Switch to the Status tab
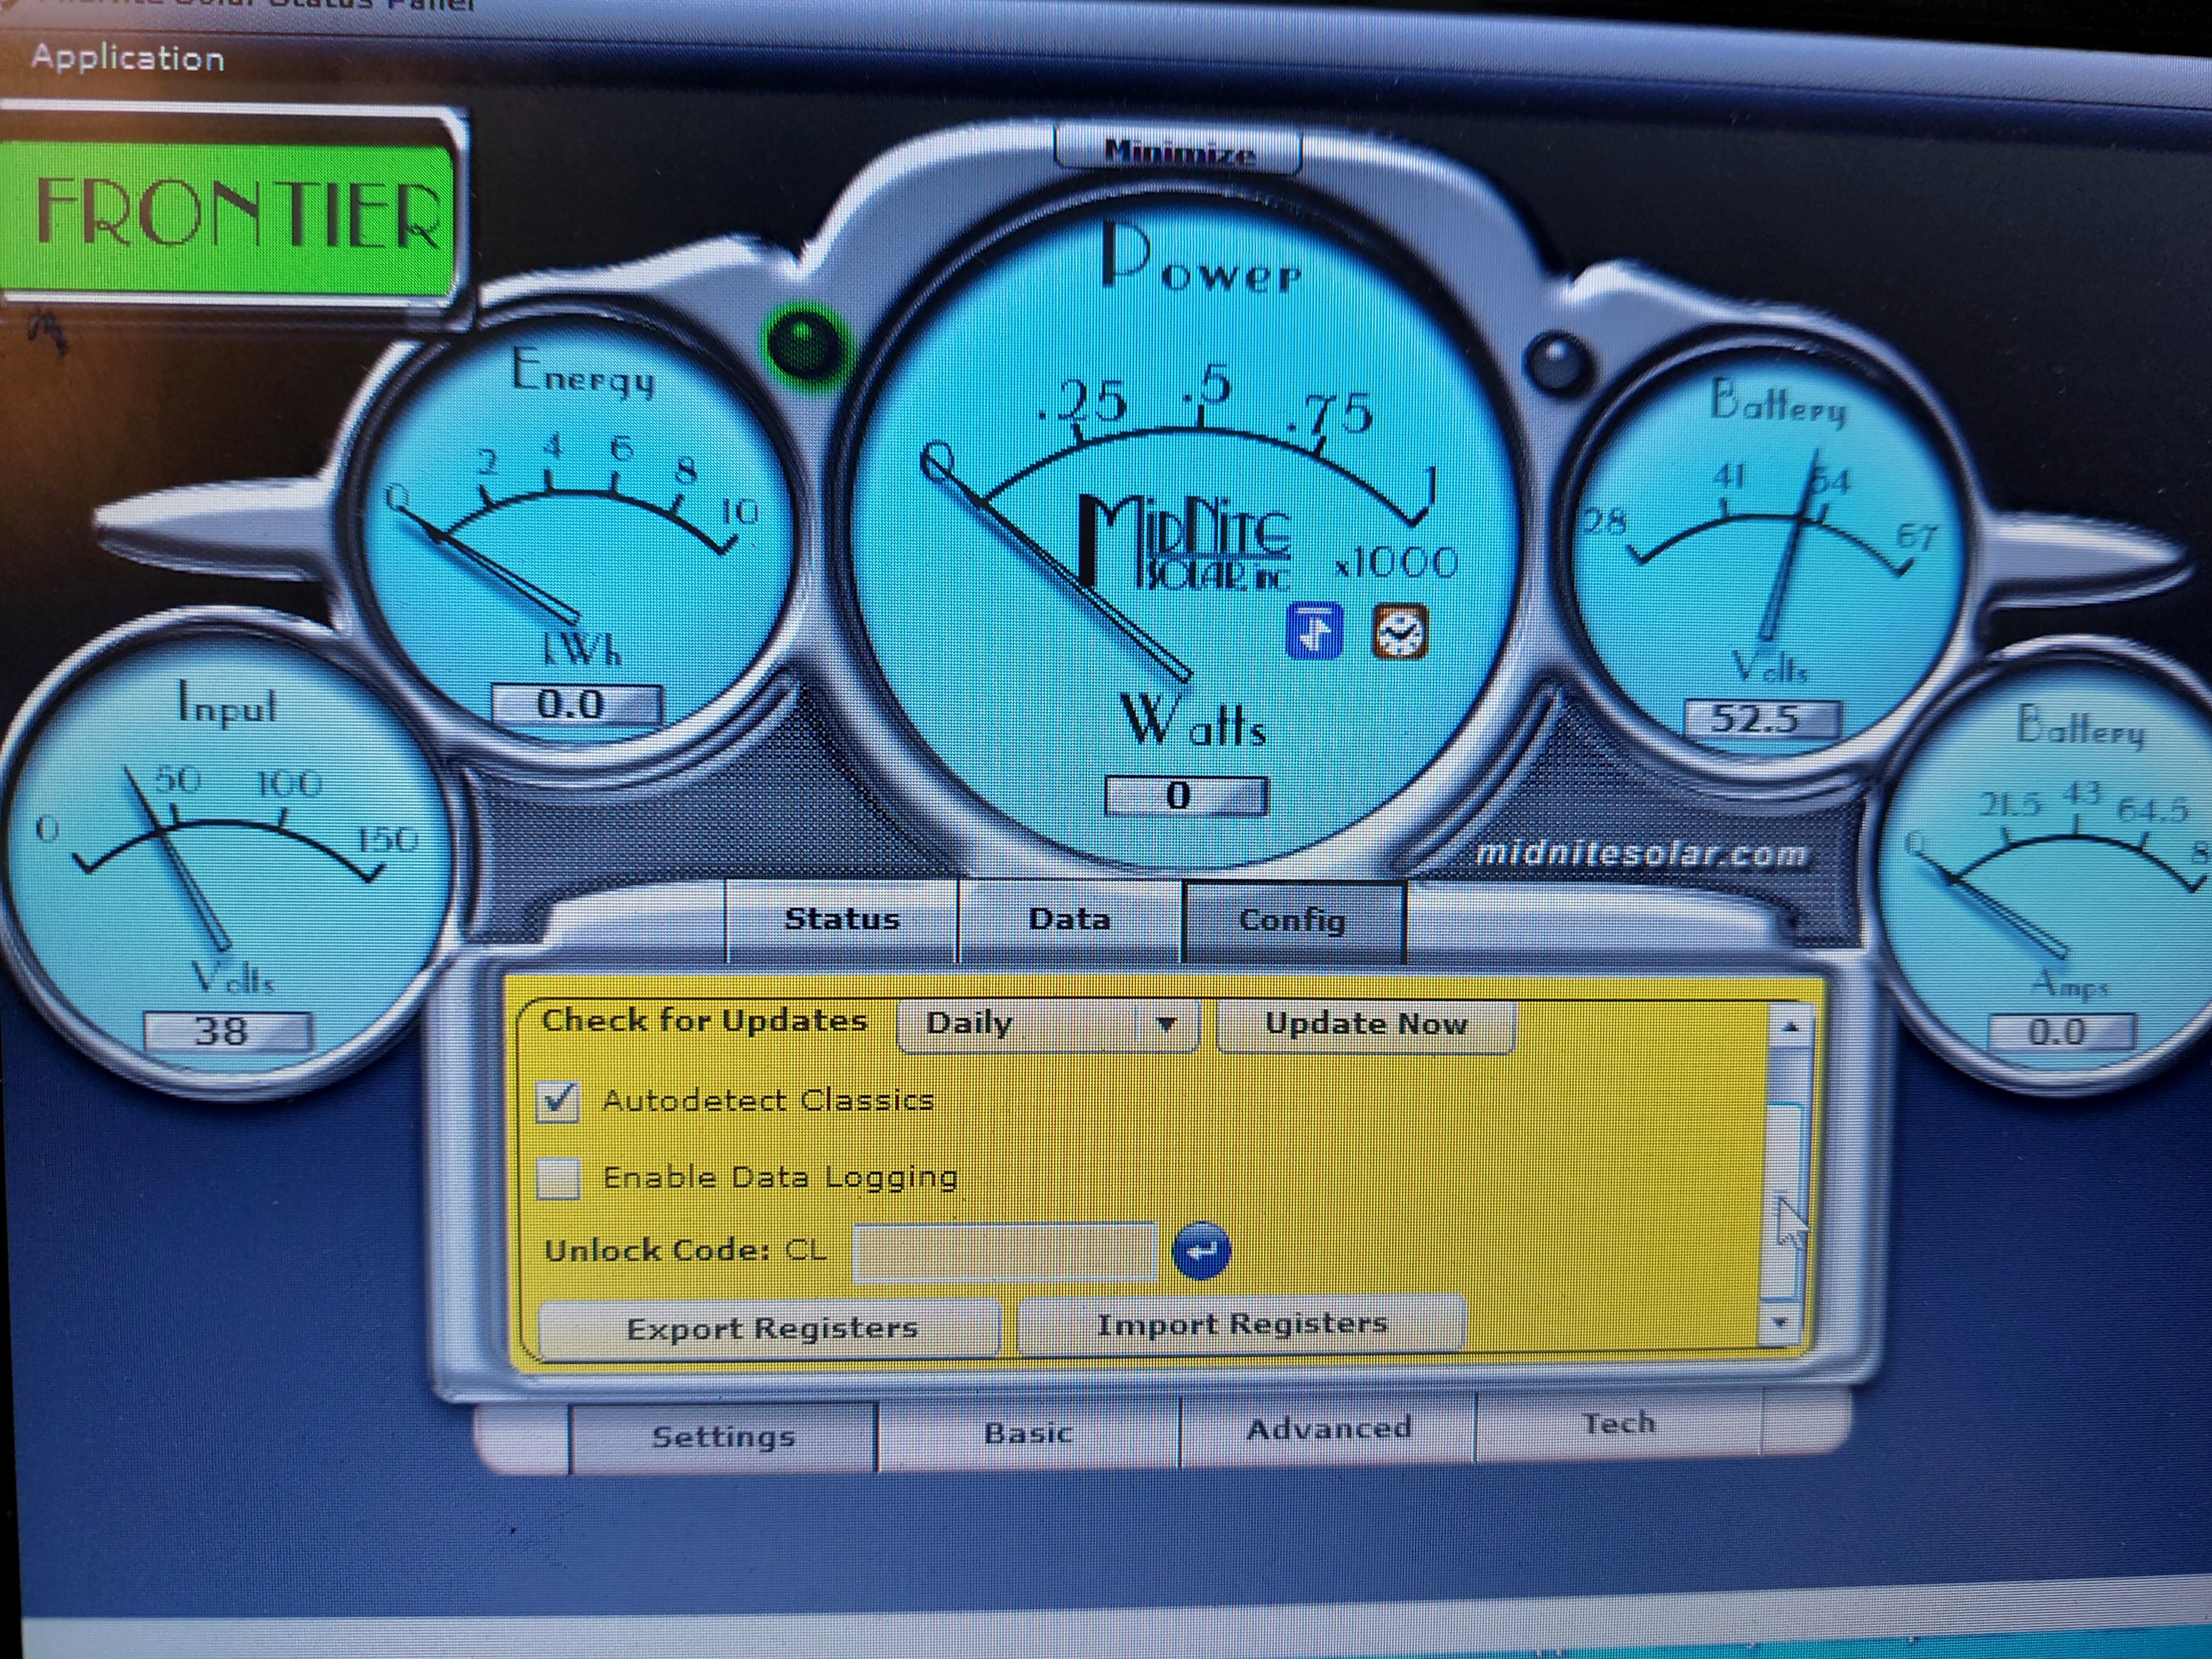The image size is (2212, 1659). tap(841, 919)
